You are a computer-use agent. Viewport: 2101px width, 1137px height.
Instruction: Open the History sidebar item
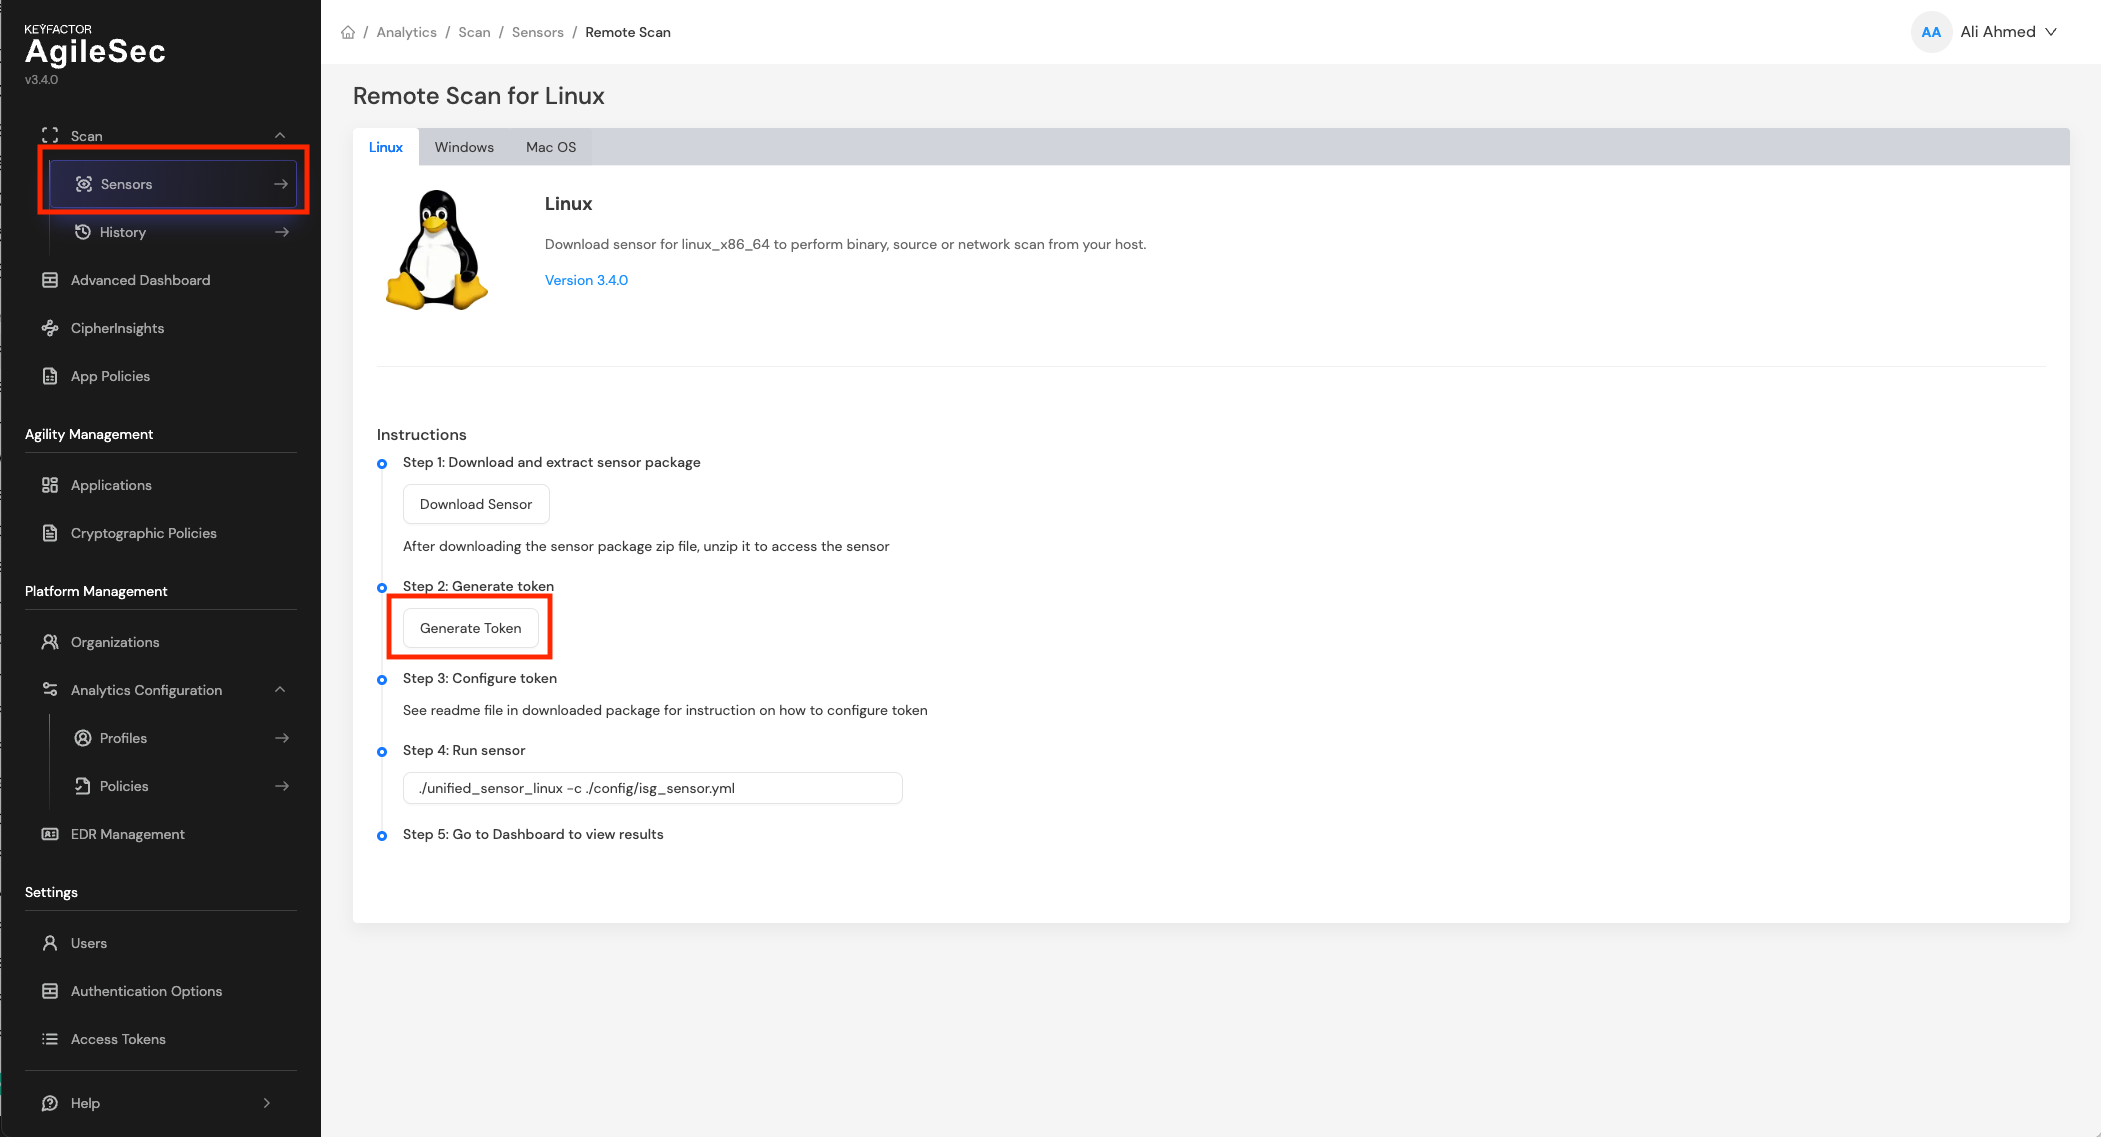point(123,232)
